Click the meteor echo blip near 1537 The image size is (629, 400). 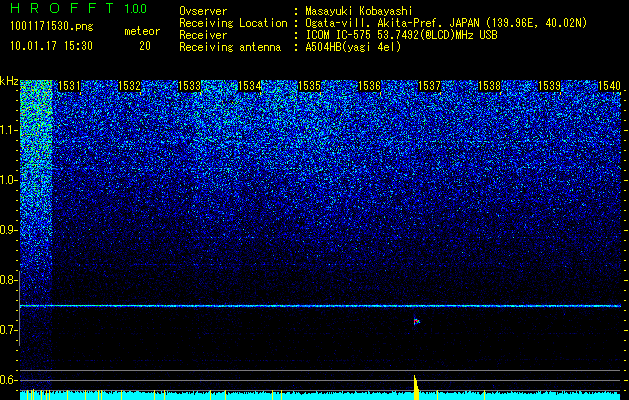tap(416, 321)
